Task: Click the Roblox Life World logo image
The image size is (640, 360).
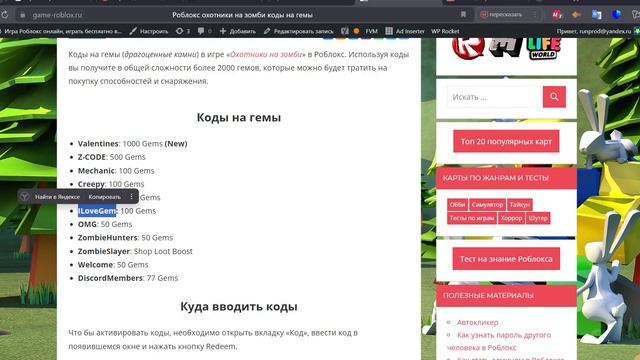Action: click(x=506, y=48)
